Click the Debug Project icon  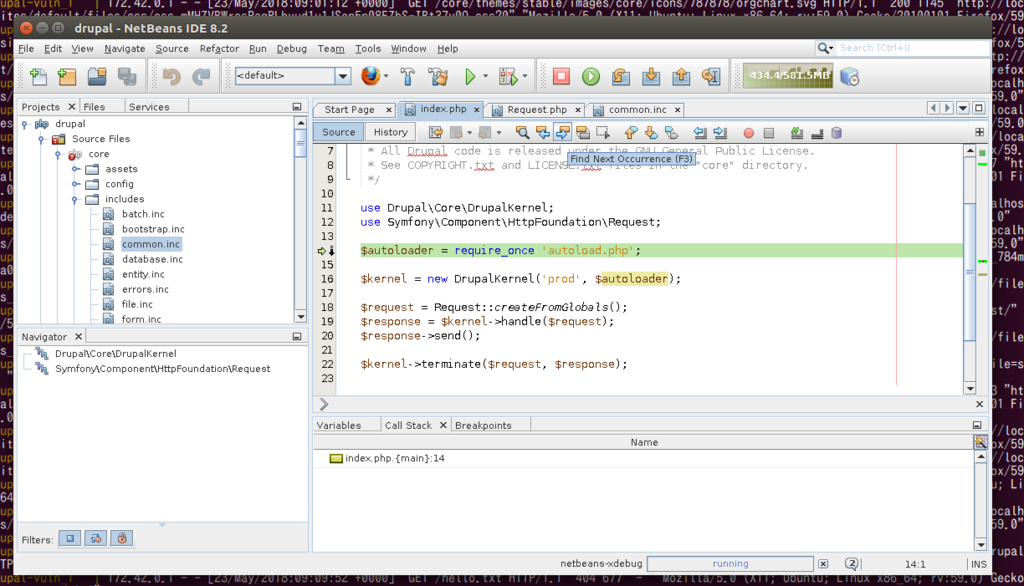pyautogui.click(x=507, y=76)
